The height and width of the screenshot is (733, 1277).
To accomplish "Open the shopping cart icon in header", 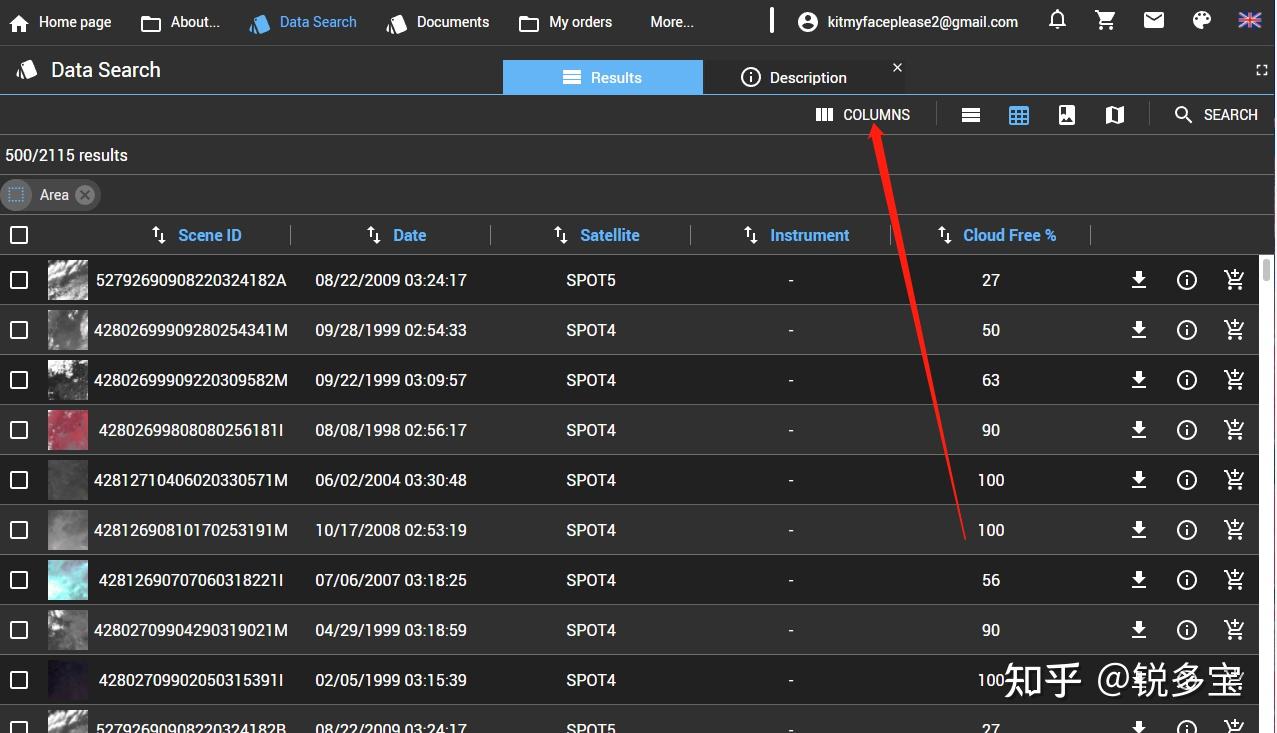I will pos(1105,20).
